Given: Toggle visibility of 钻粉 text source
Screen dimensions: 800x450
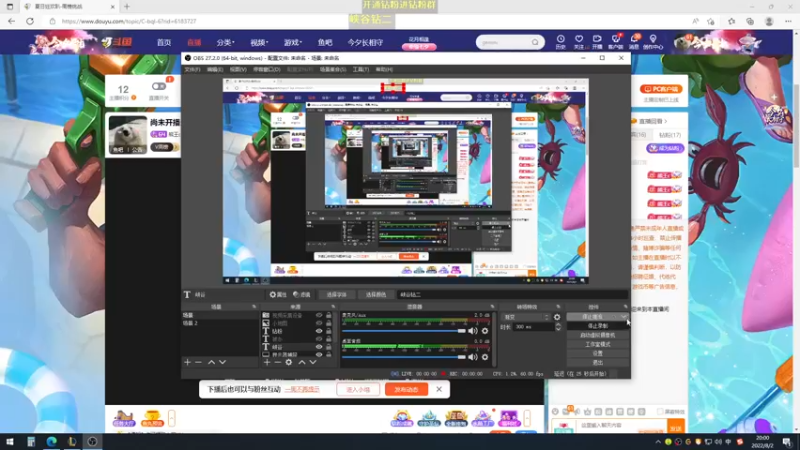Looking at the screenshot, I should tap(319, 331).
